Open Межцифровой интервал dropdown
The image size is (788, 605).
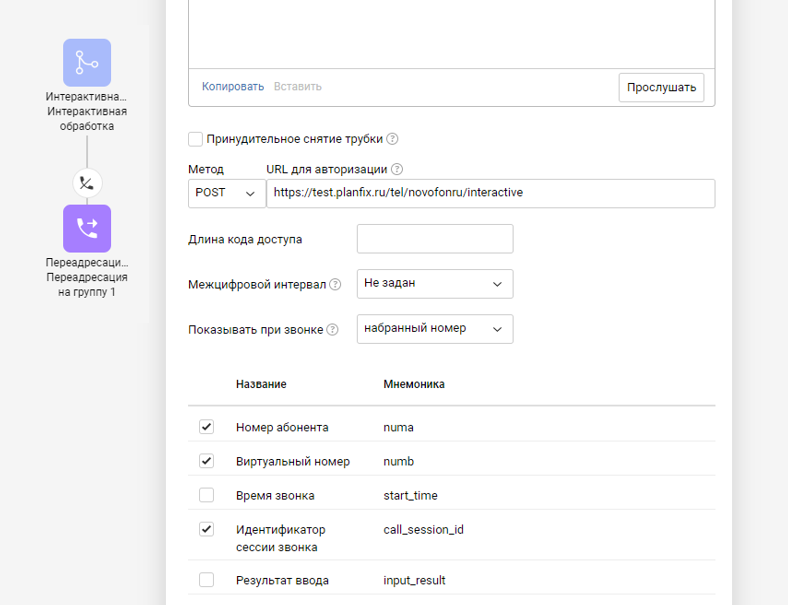(x=435, y=284)
